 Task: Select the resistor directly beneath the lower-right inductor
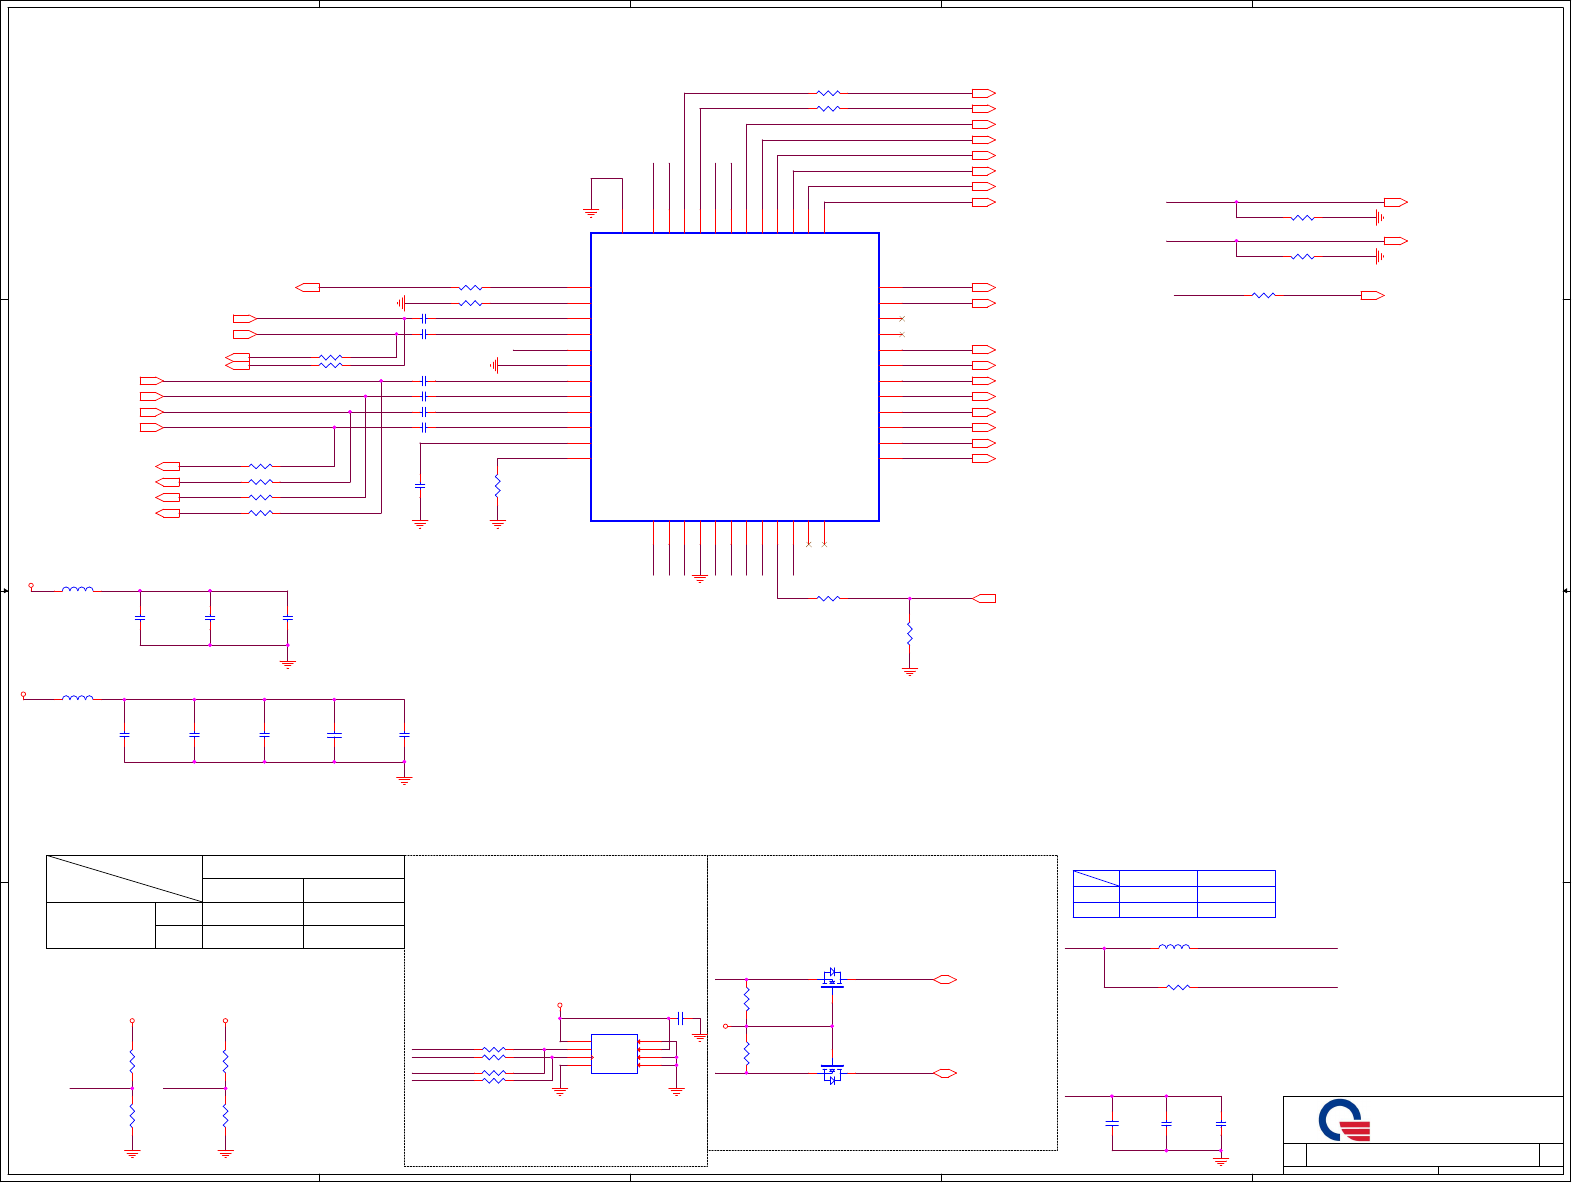coord(1178,987)
